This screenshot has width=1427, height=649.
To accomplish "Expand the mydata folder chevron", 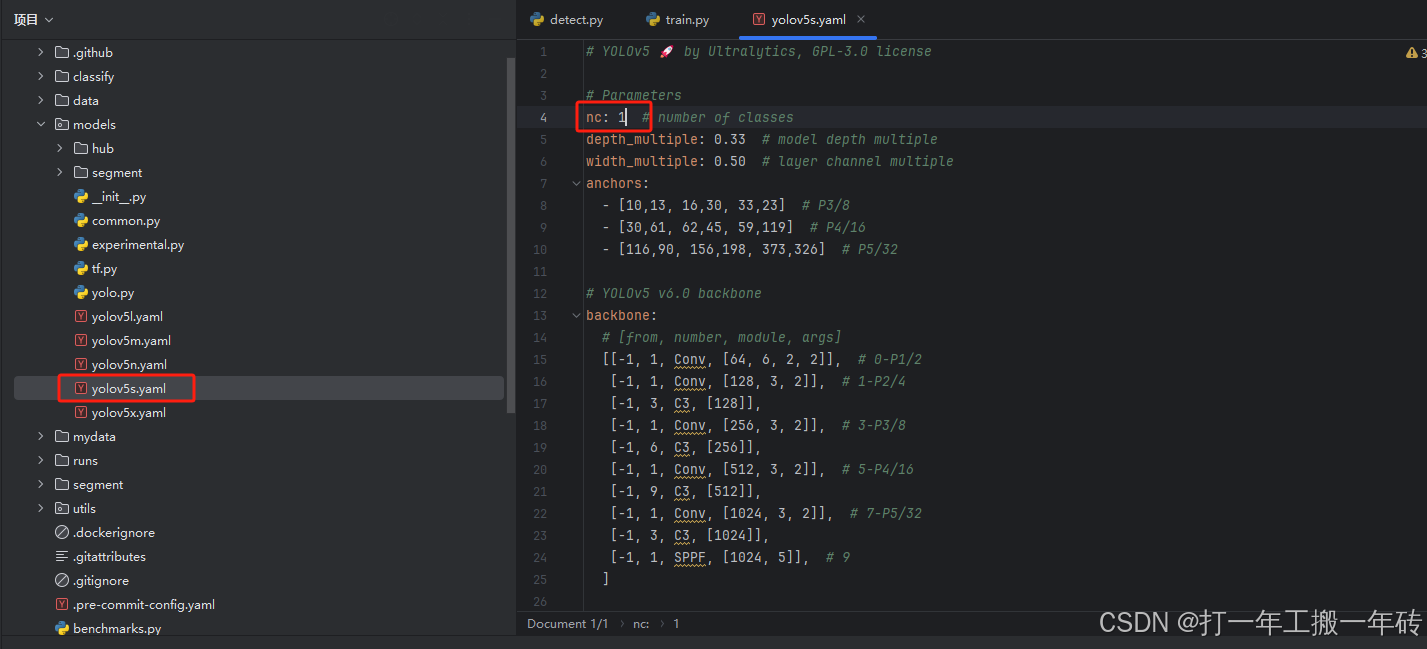I will [41, 436].
